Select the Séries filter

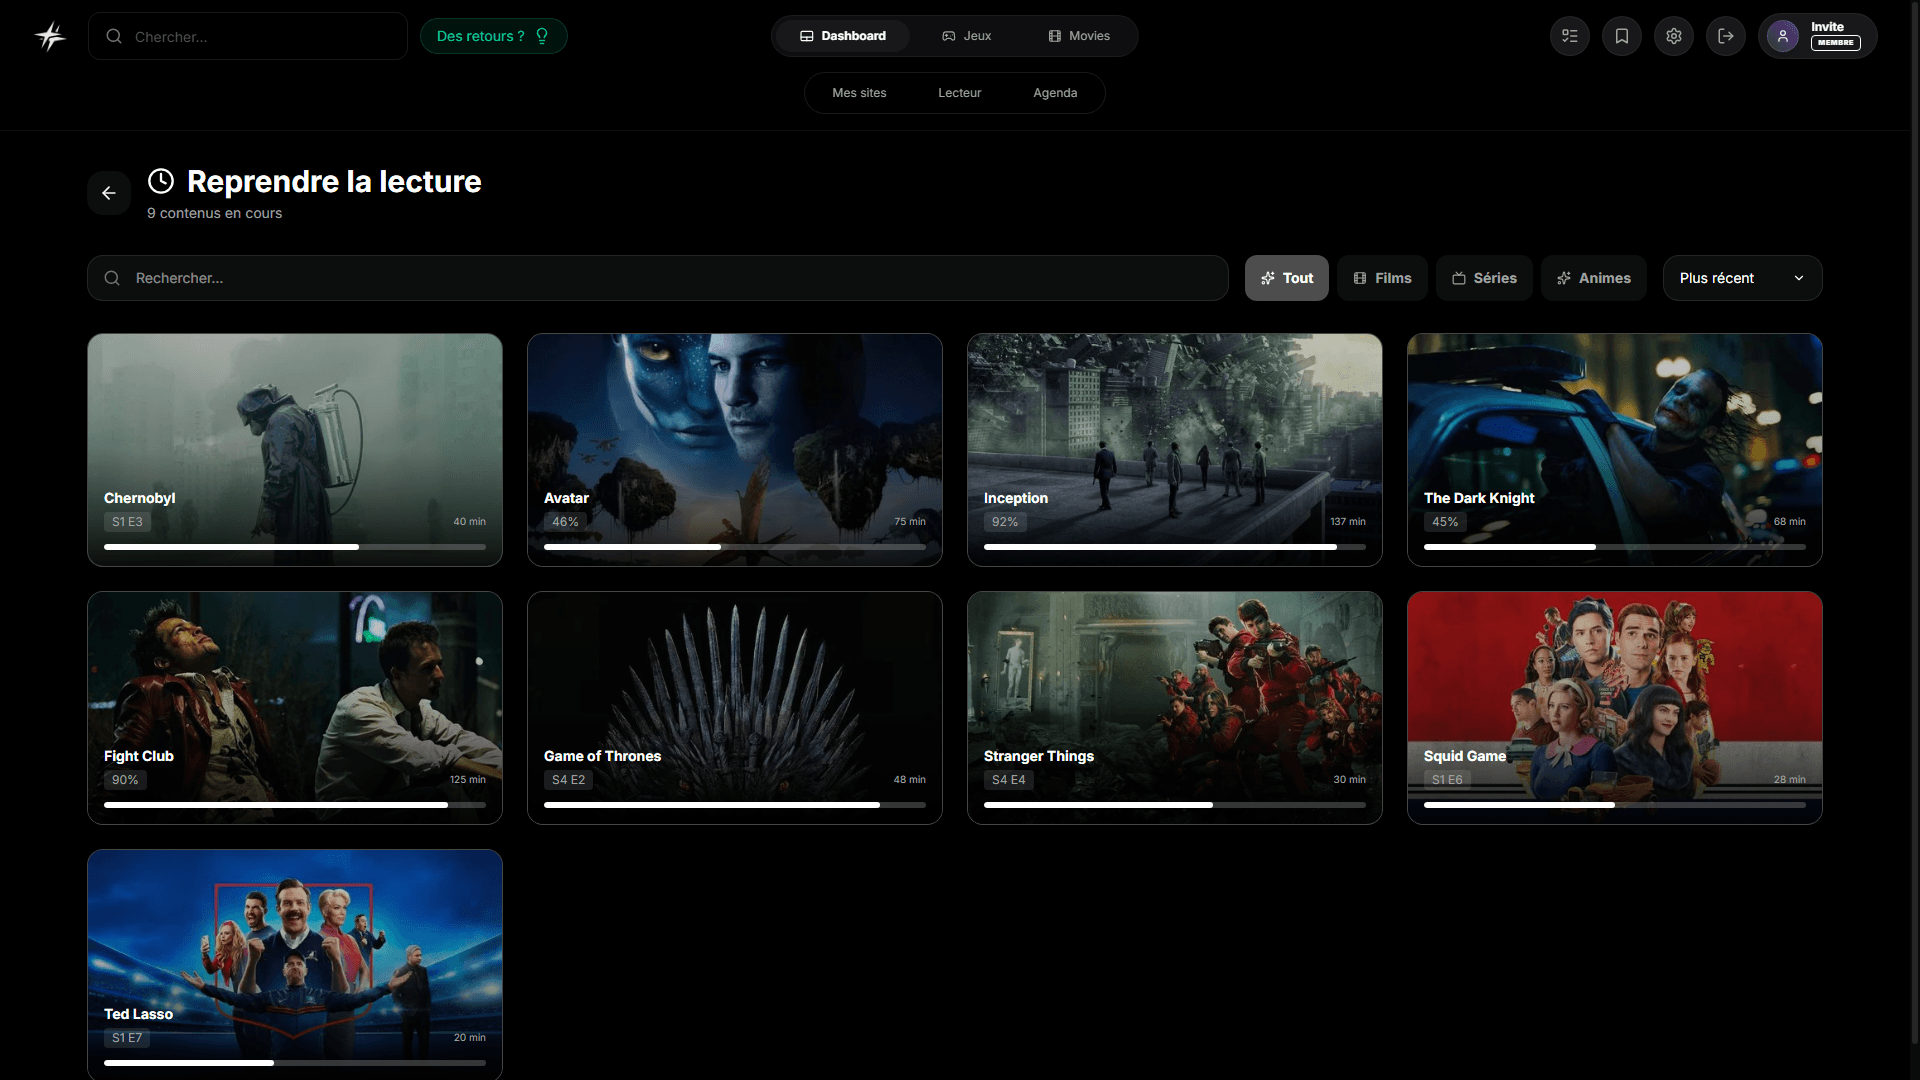click(x=1484, y=278)
